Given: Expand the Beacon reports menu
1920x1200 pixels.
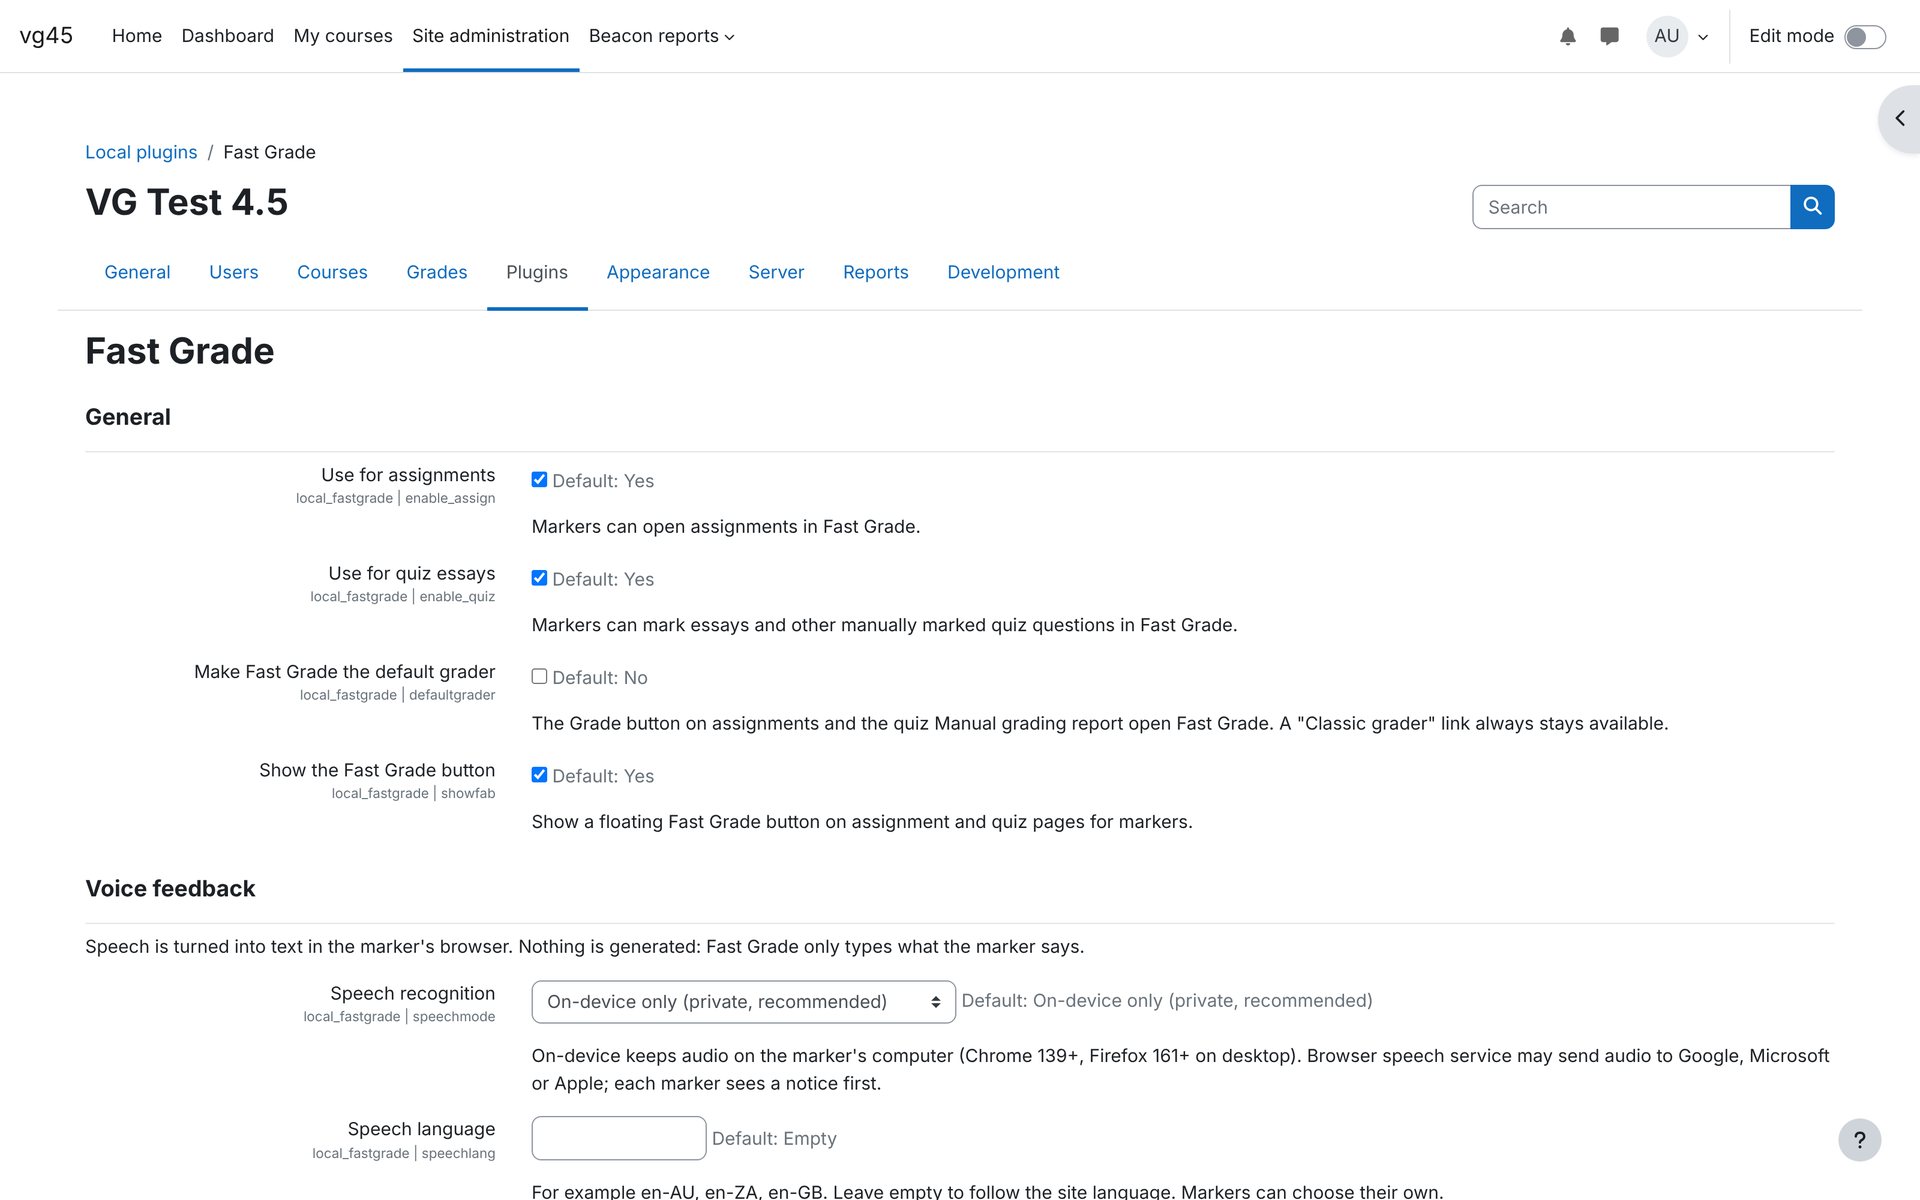Looking at the screenshot, I should tap(661, 36).
